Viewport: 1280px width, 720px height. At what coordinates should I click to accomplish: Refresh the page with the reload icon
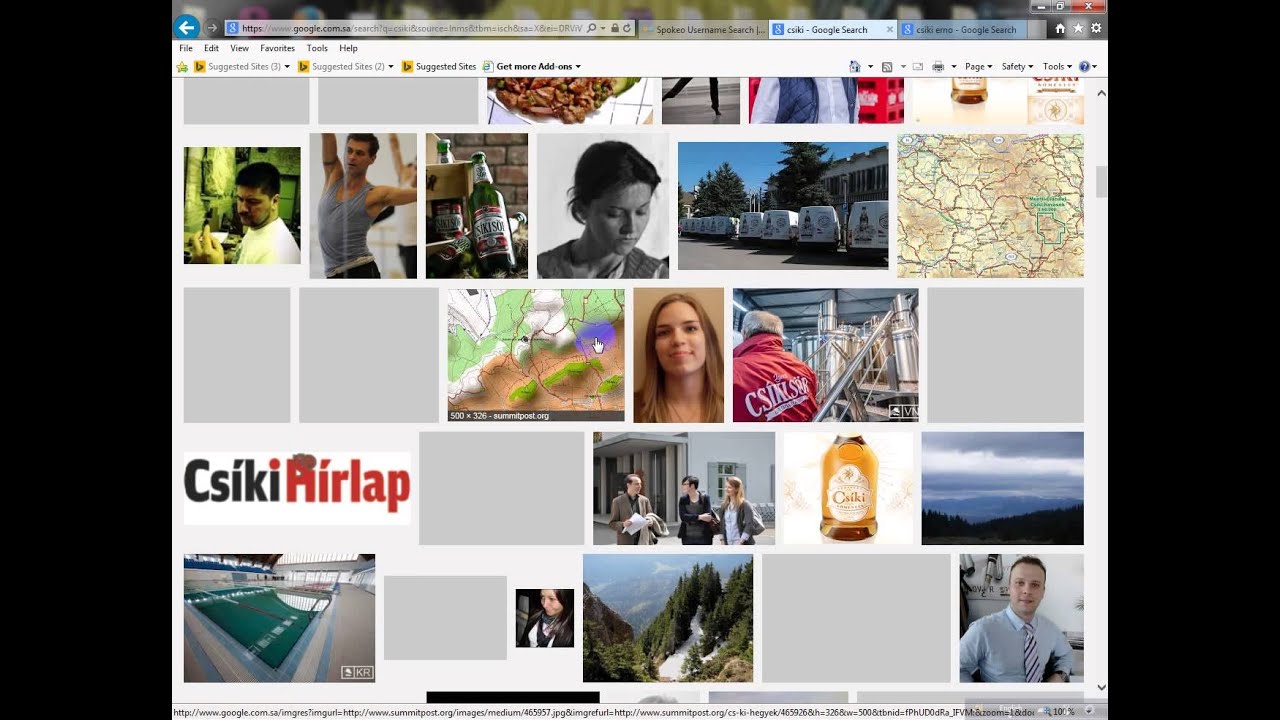pos(627,29)
